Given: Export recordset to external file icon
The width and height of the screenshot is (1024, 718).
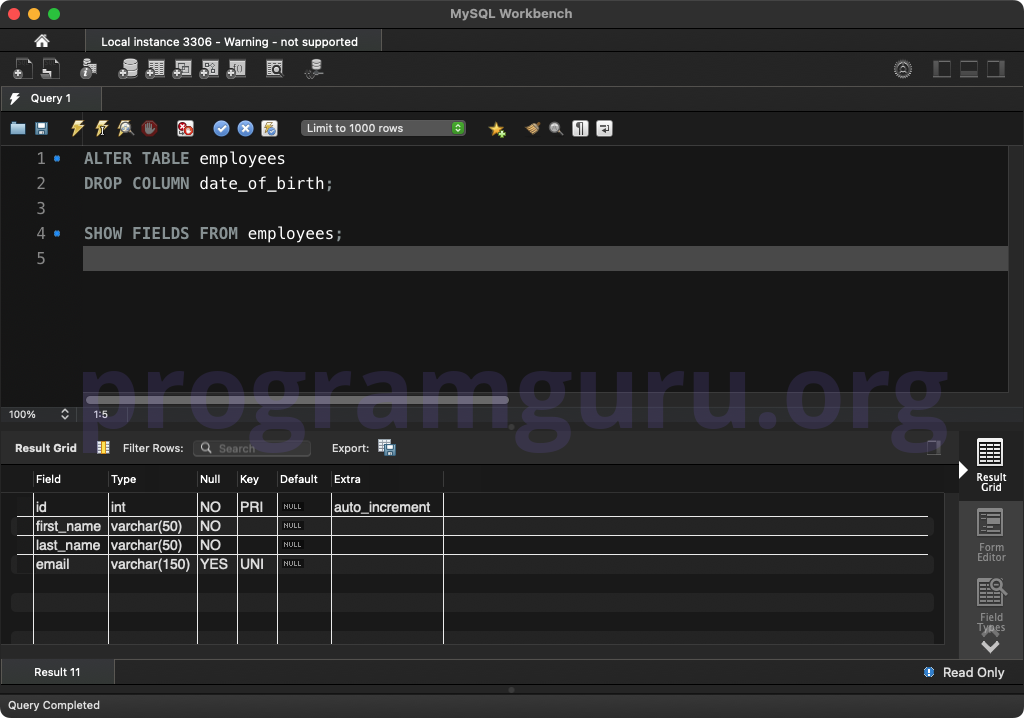Looking at the screenshot, I should click(x=387, y=448).
